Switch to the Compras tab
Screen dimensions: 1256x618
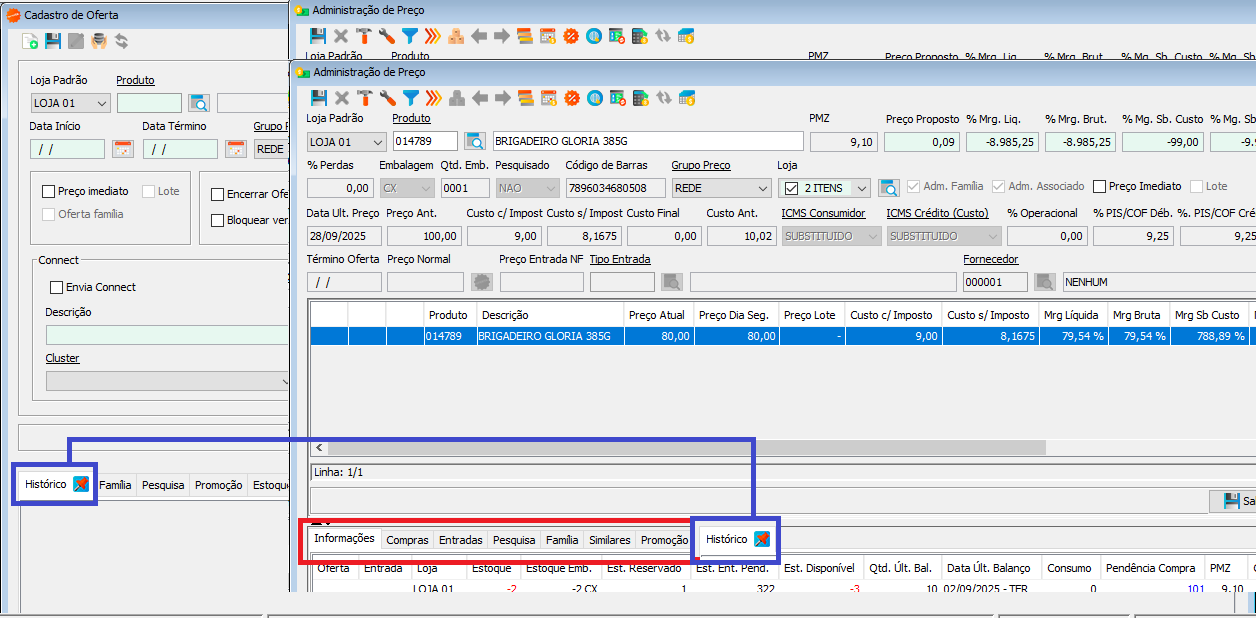click(407, 540)
